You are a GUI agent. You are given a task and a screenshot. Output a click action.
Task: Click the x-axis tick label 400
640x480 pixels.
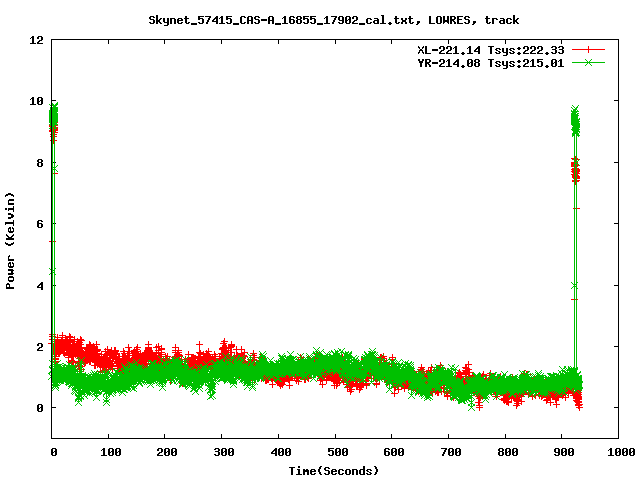click(281, 452)
